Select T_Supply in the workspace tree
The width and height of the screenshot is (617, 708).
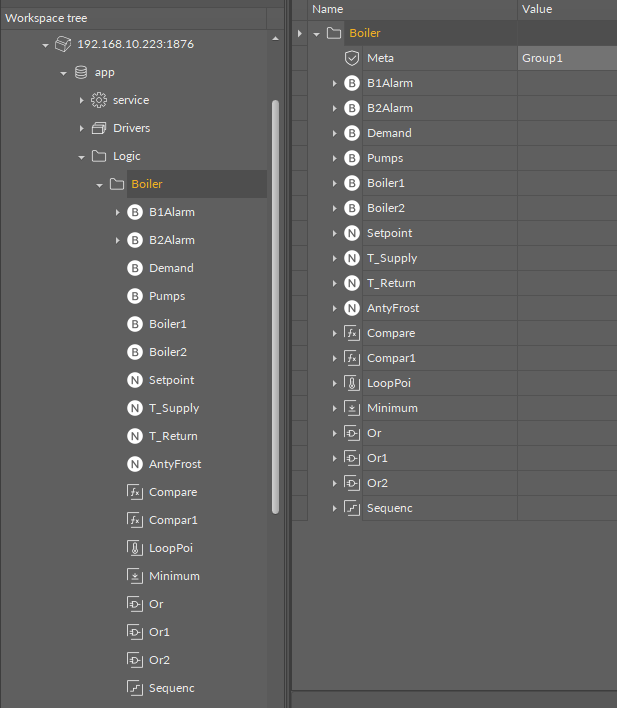coord(173,408)
